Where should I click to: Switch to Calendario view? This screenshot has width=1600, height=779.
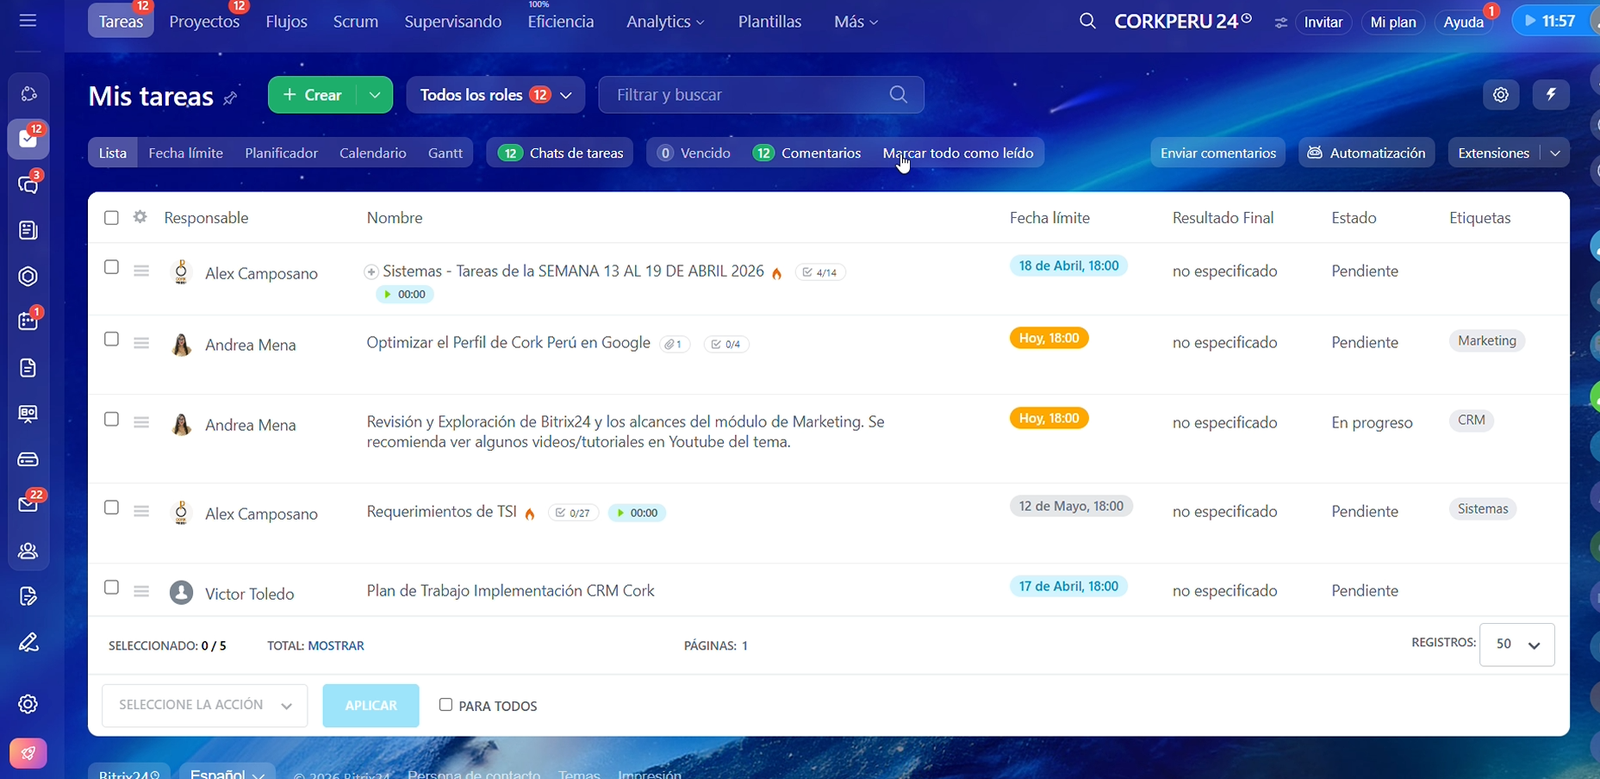click(373, 153)
